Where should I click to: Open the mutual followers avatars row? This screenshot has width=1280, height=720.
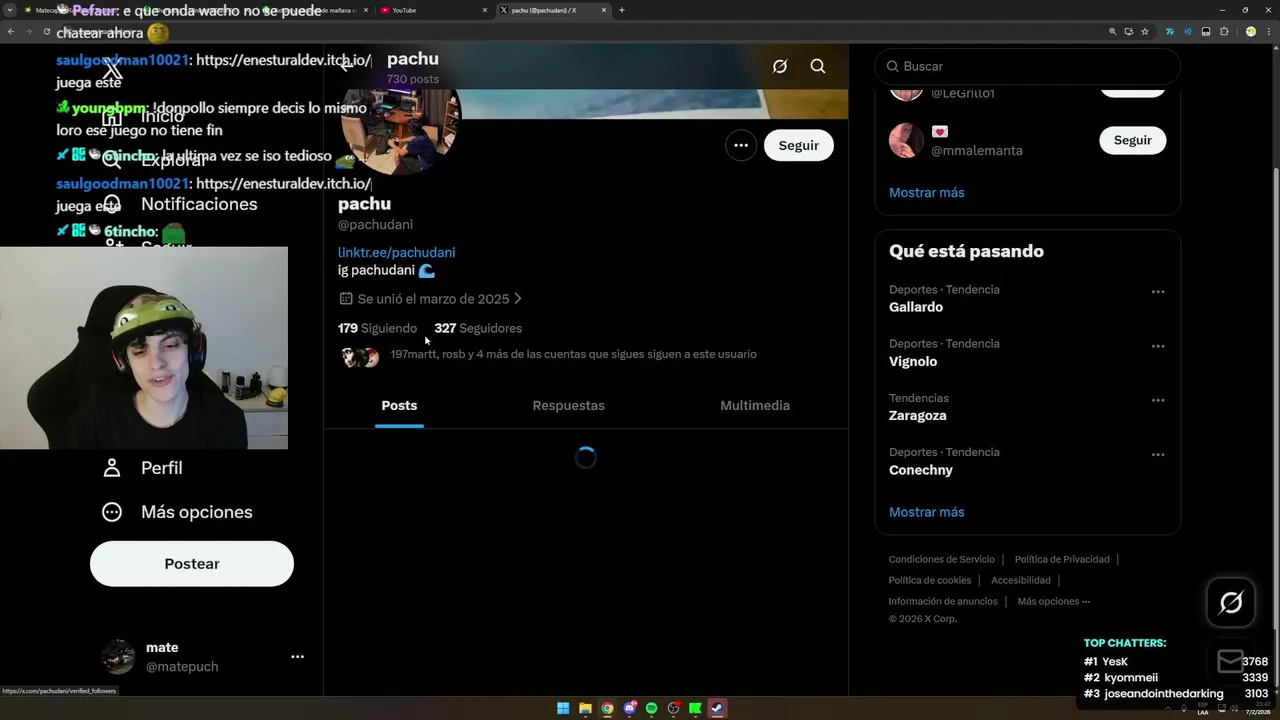(360, 357)
